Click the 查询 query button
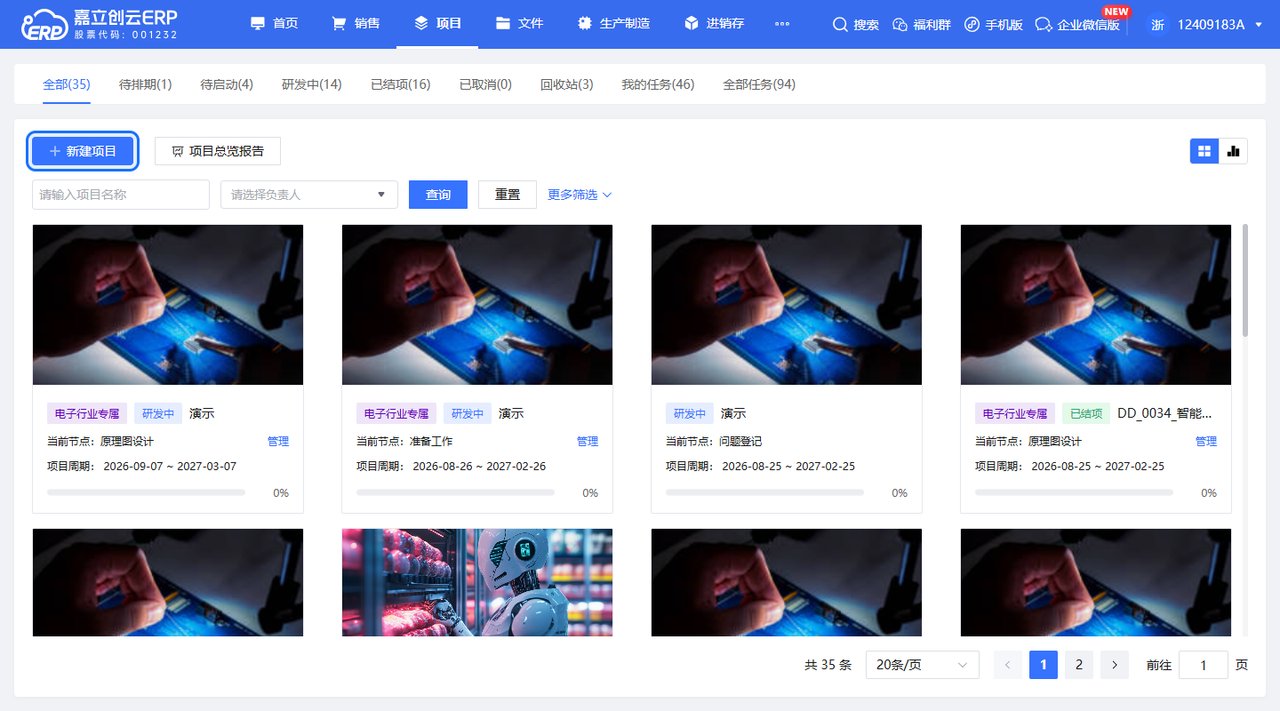Viewport: 1280px width, 711px height. coord(438,195)
